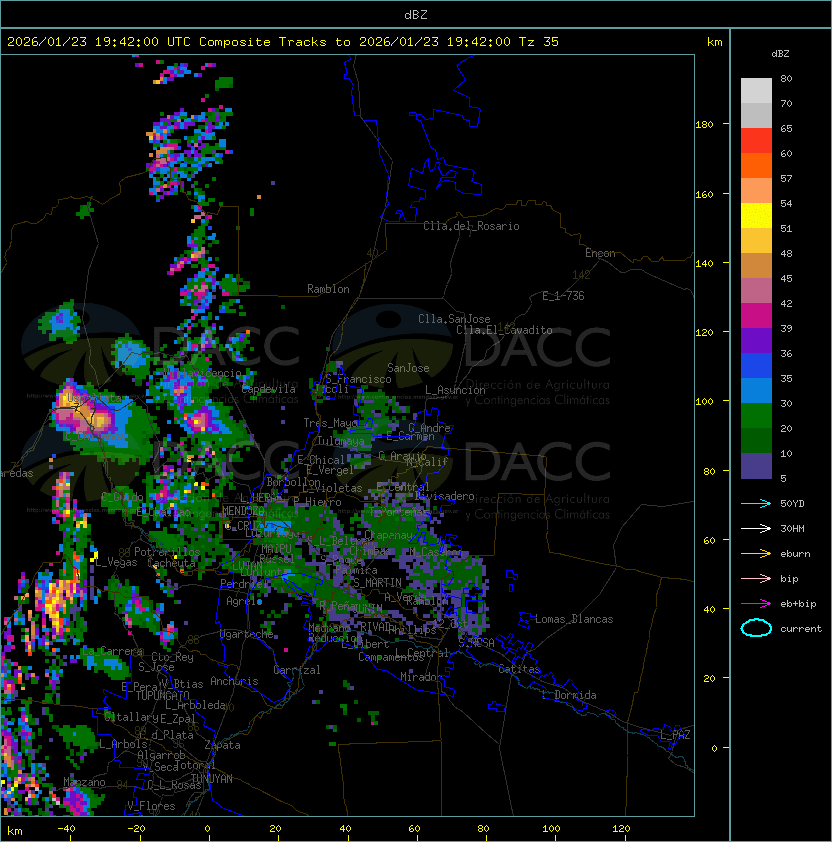
Task: Click the 'Tres_Mayo' map label
Action: 330,423
